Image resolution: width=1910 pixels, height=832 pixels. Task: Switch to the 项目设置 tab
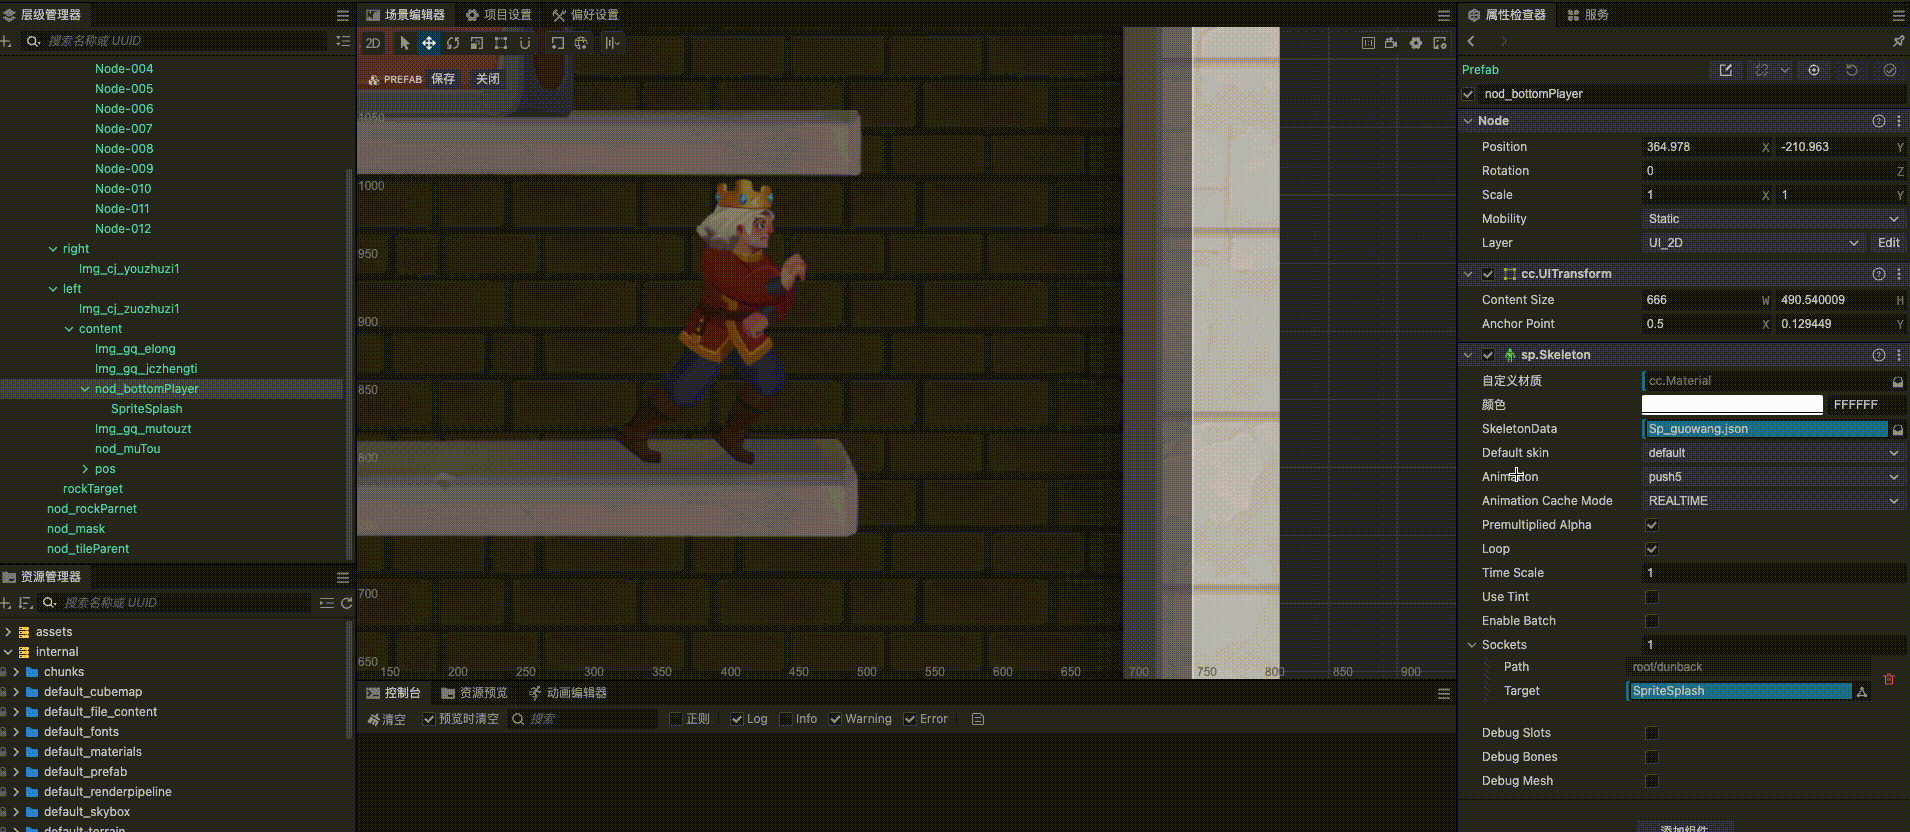(498, 15)
